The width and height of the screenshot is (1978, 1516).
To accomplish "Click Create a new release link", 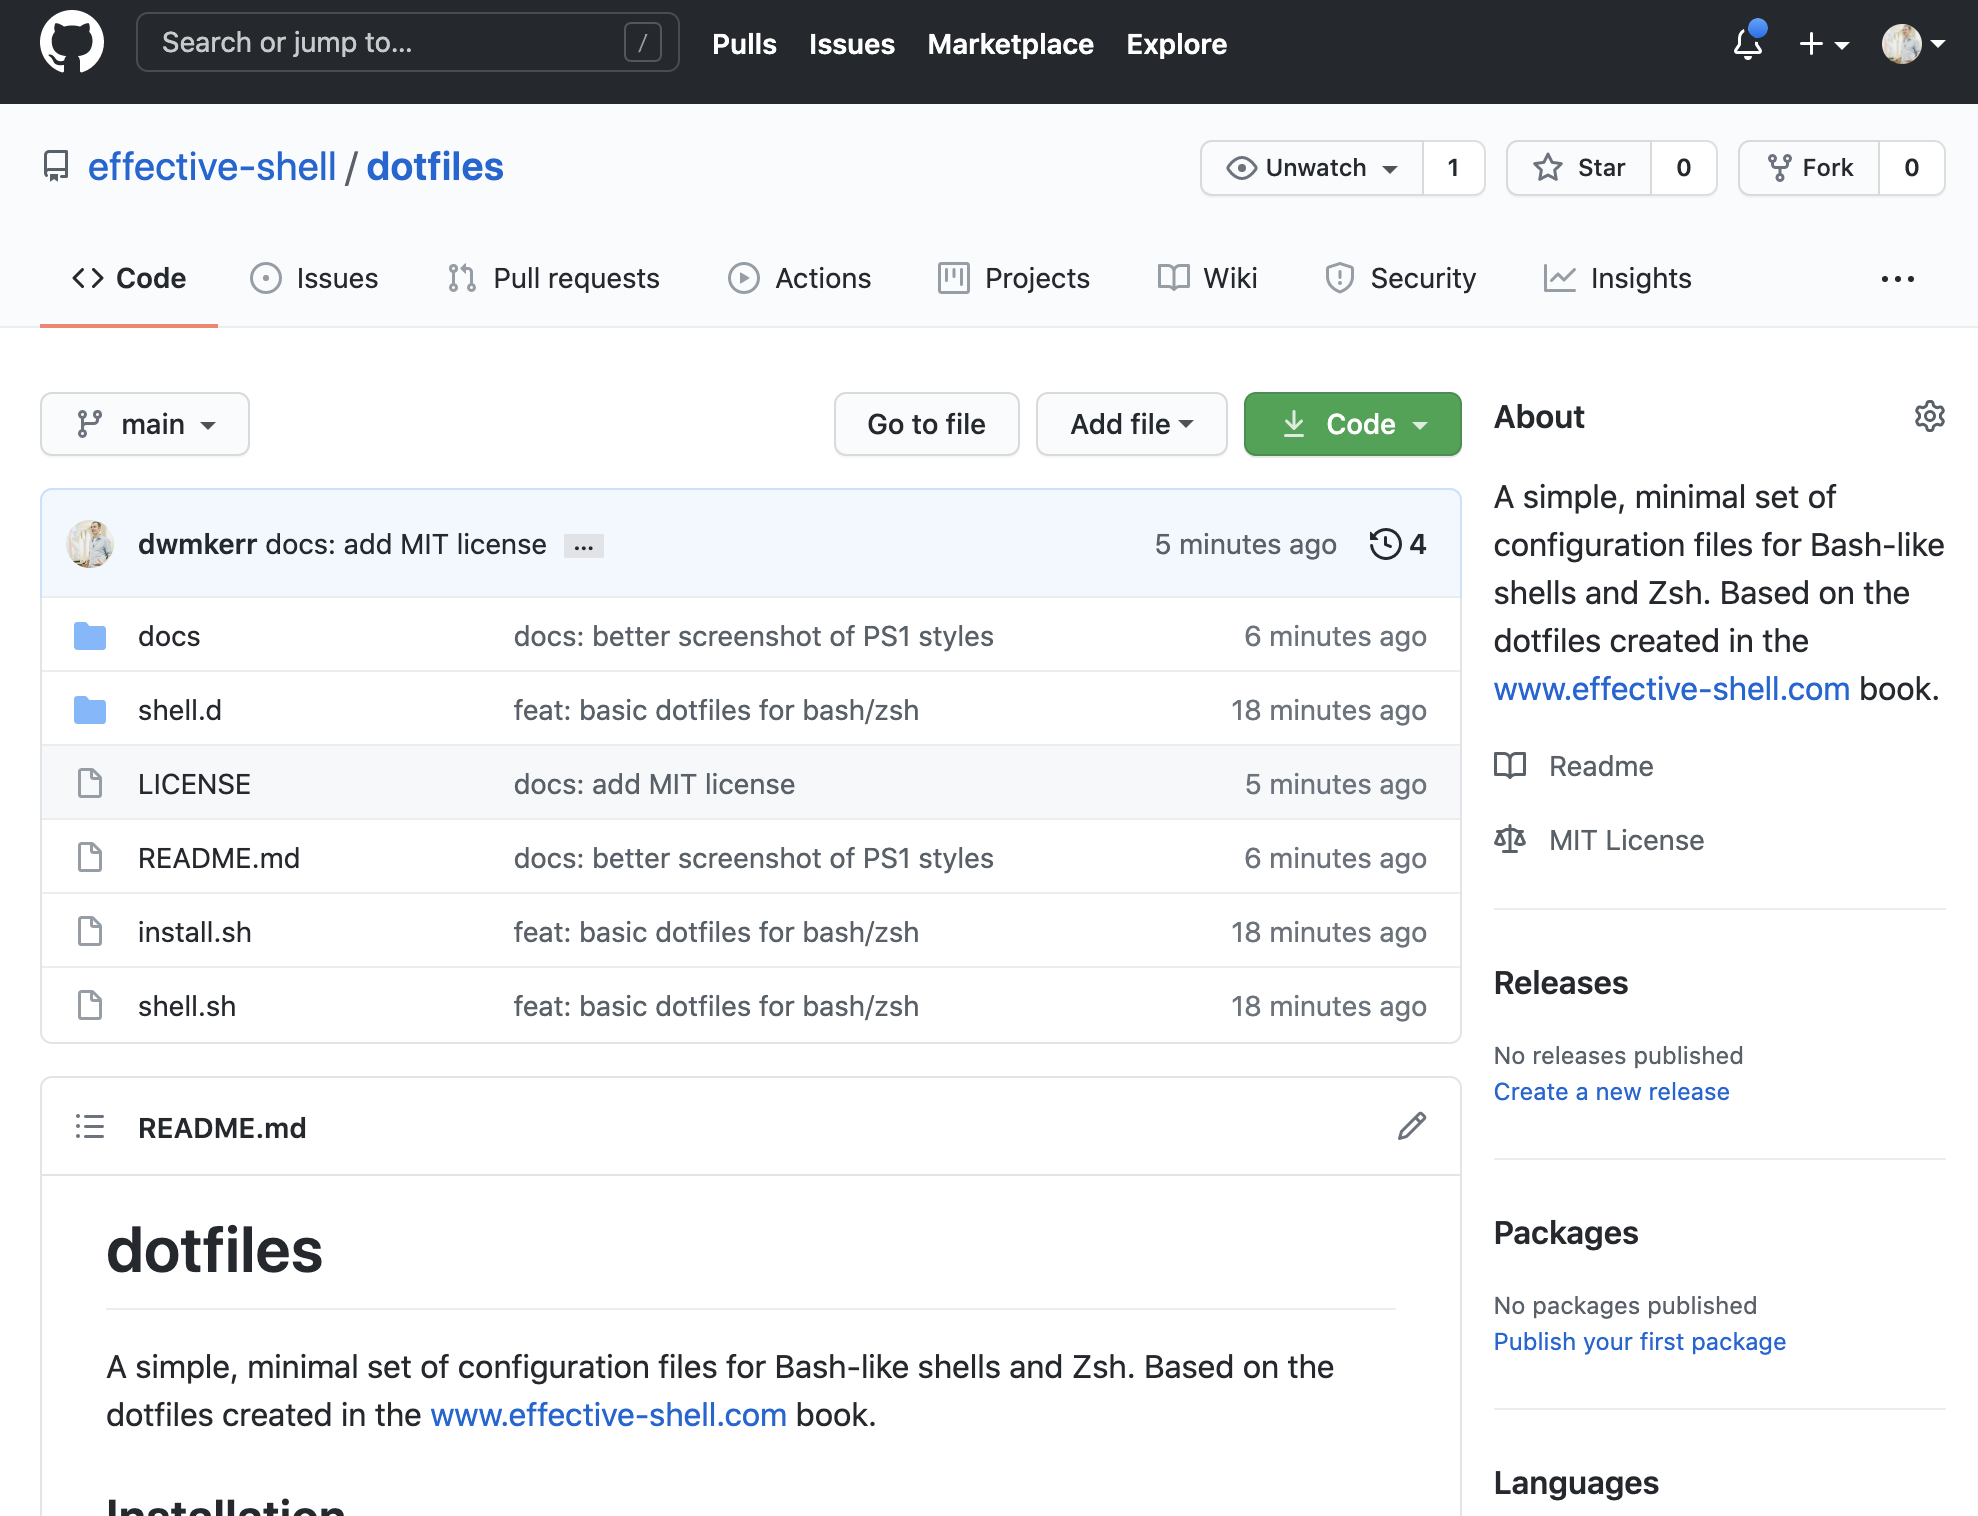I will click(x=1612, y=1089).
